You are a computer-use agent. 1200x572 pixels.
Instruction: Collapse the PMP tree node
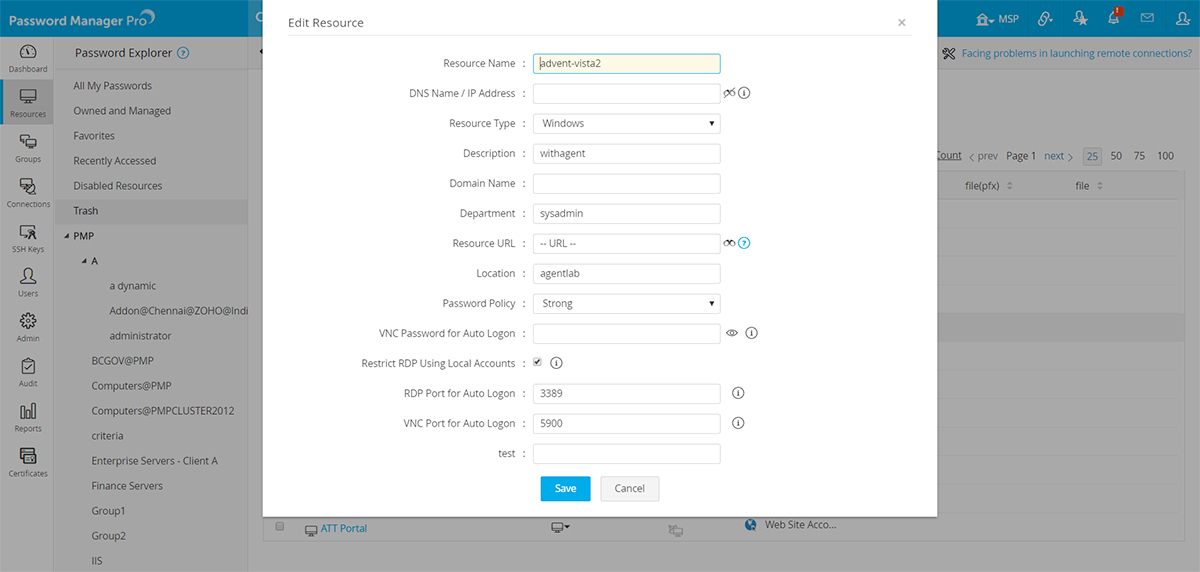(66, 236)
